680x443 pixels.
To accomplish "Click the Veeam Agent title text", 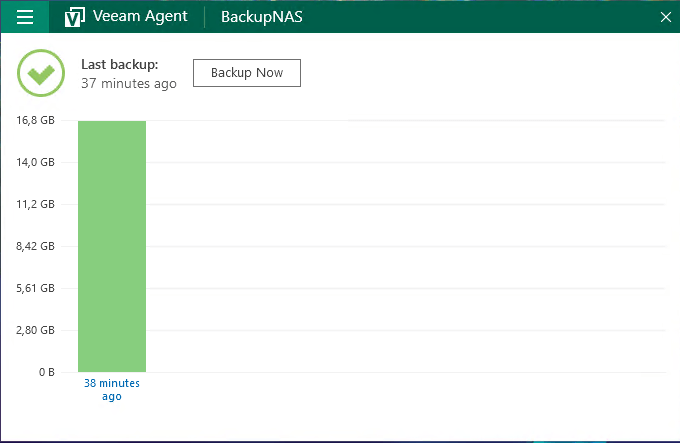I will click(139, 17).
